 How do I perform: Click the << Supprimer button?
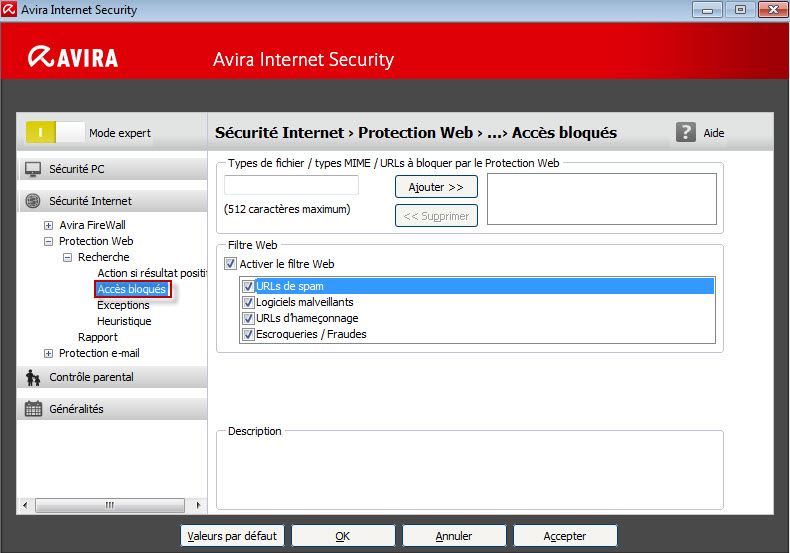point(436,216)
